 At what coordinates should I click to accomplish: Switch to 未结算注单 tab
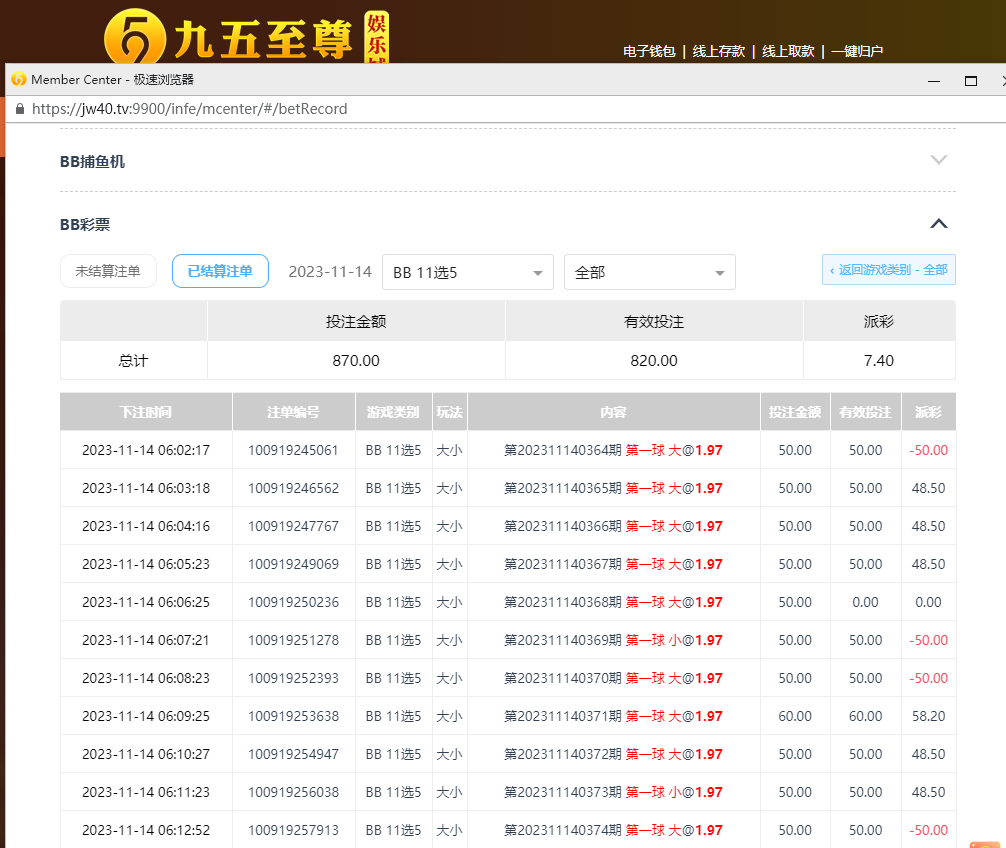[108, 271]
